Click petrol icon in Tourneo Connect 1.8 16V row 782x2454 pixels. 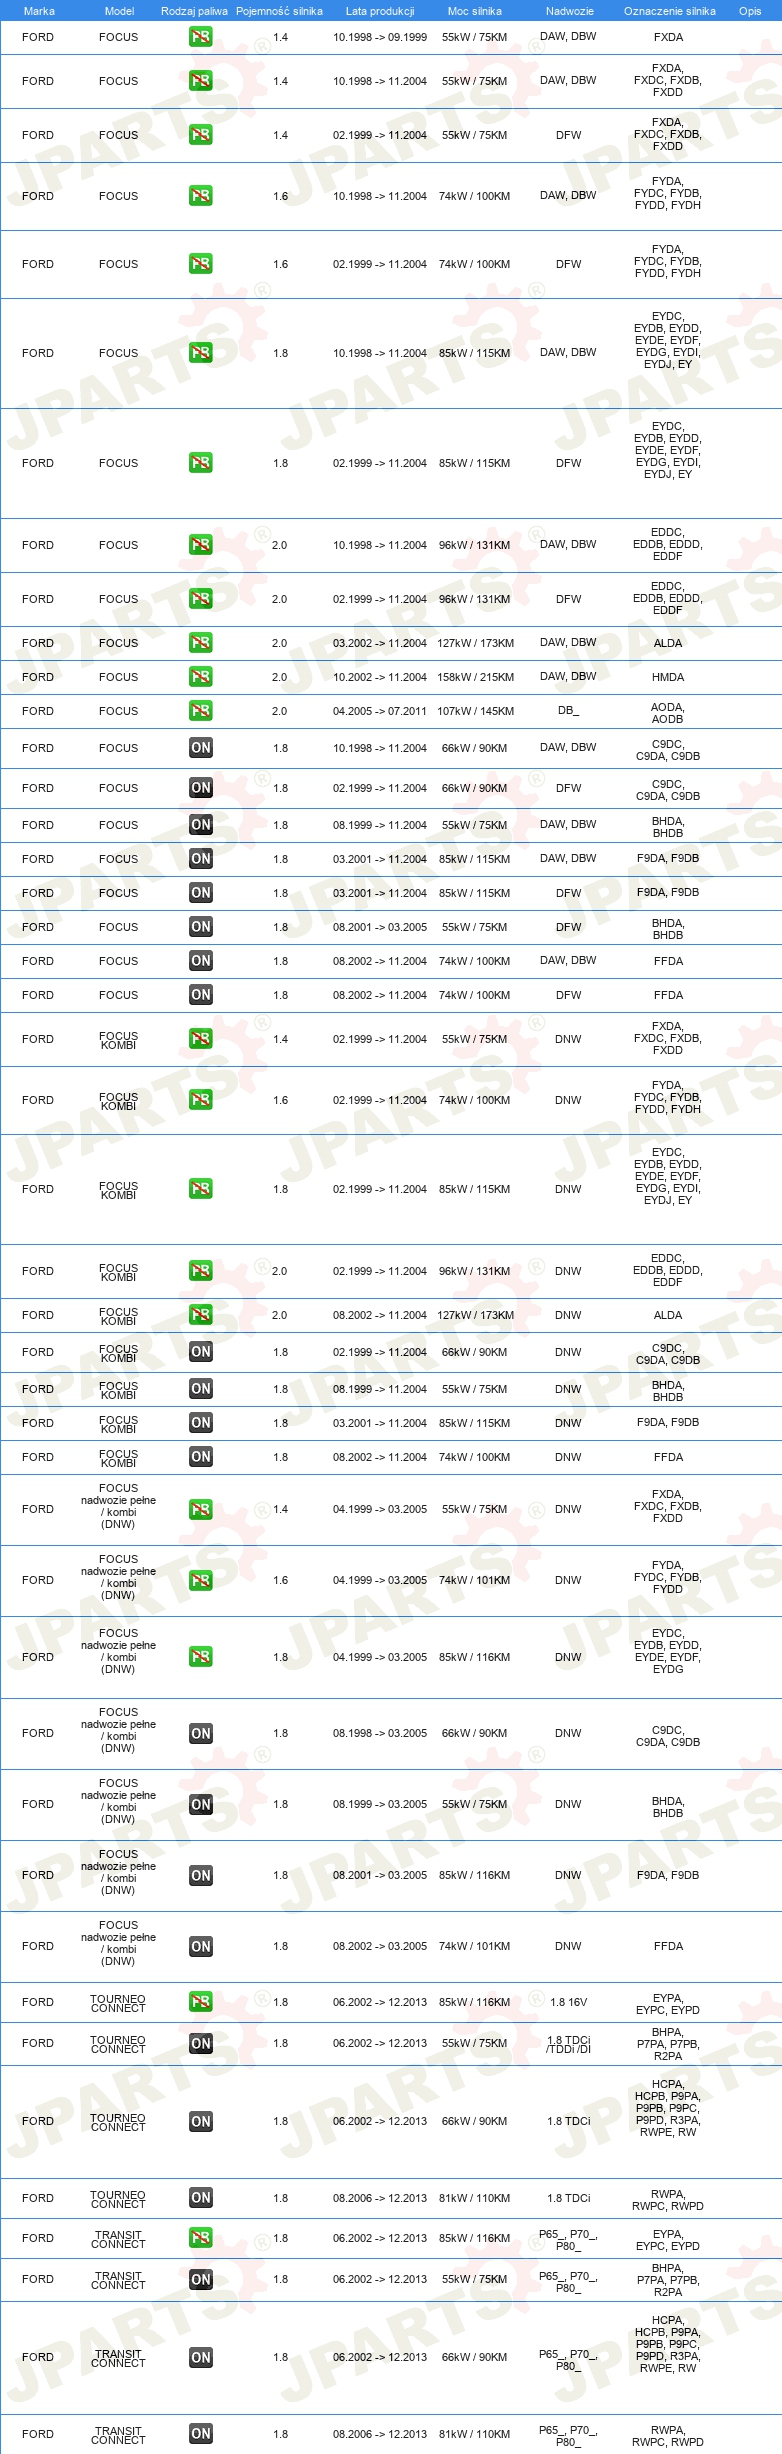tap(200, 2002)
